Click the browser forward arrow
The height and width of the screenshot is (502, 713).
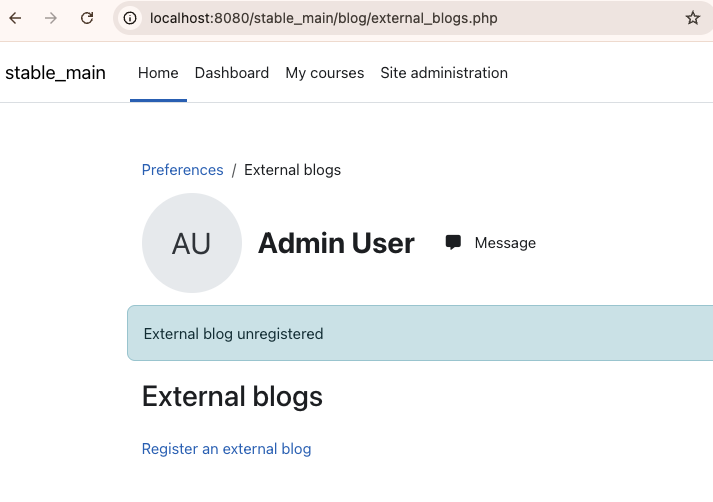pyautogui.click(x=51, y=18)
